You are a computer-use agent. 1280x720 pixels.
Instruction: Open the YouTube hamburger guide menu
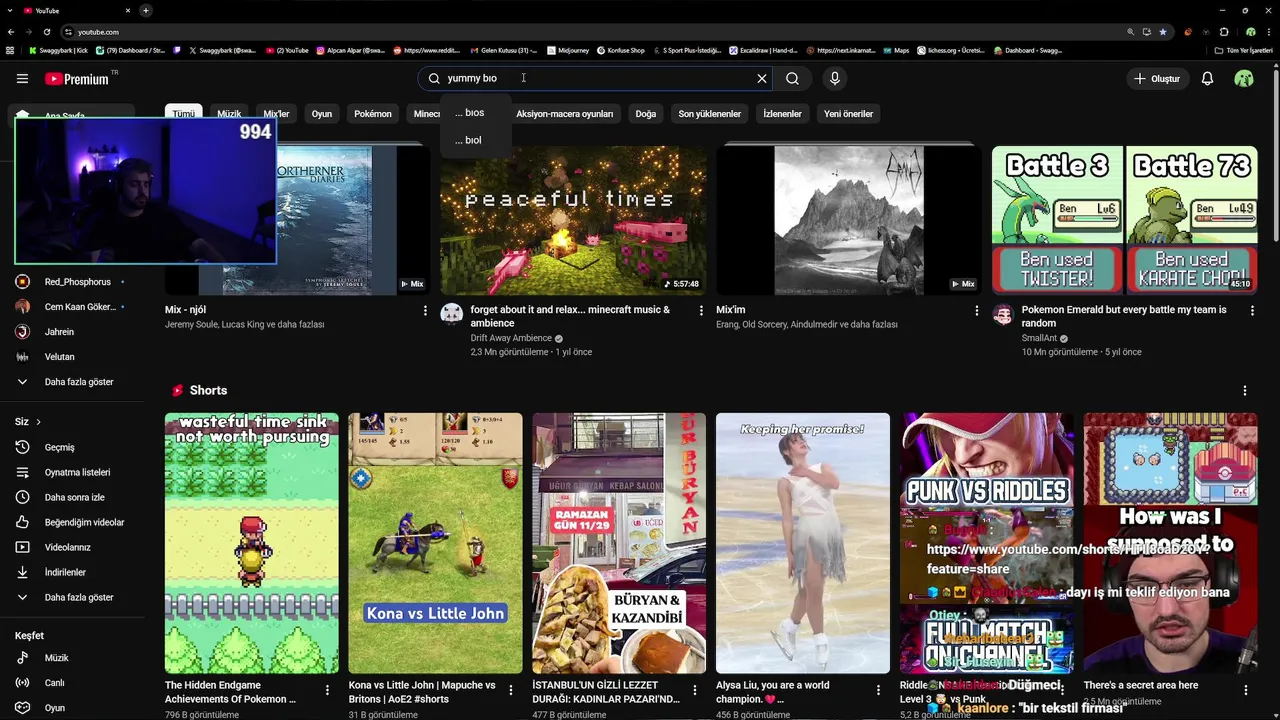point(22,78)
